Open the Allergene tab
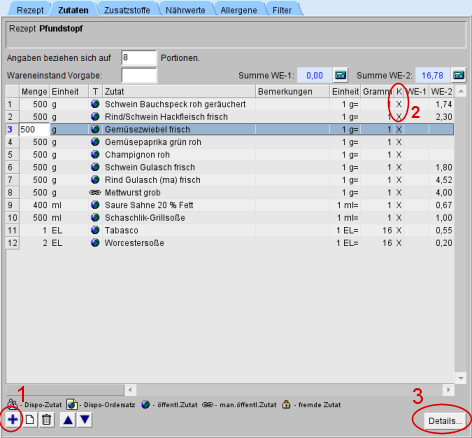472x438 pixels. coord(239,10)
